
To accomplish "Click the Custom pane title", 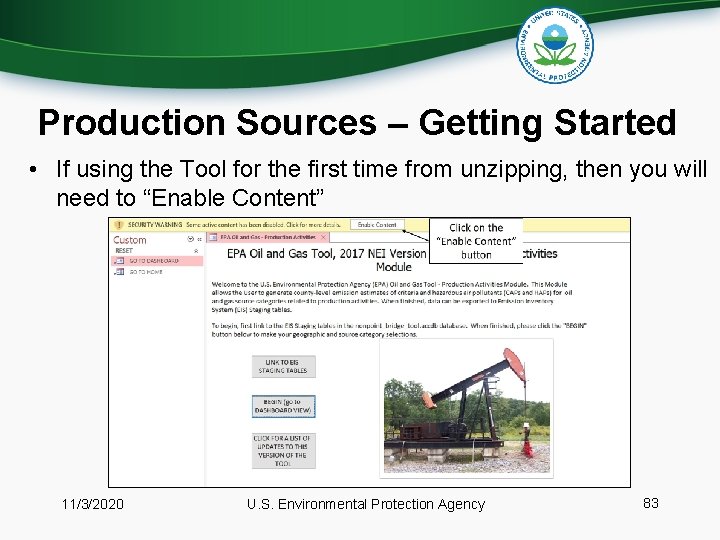I will click(130, 240).
